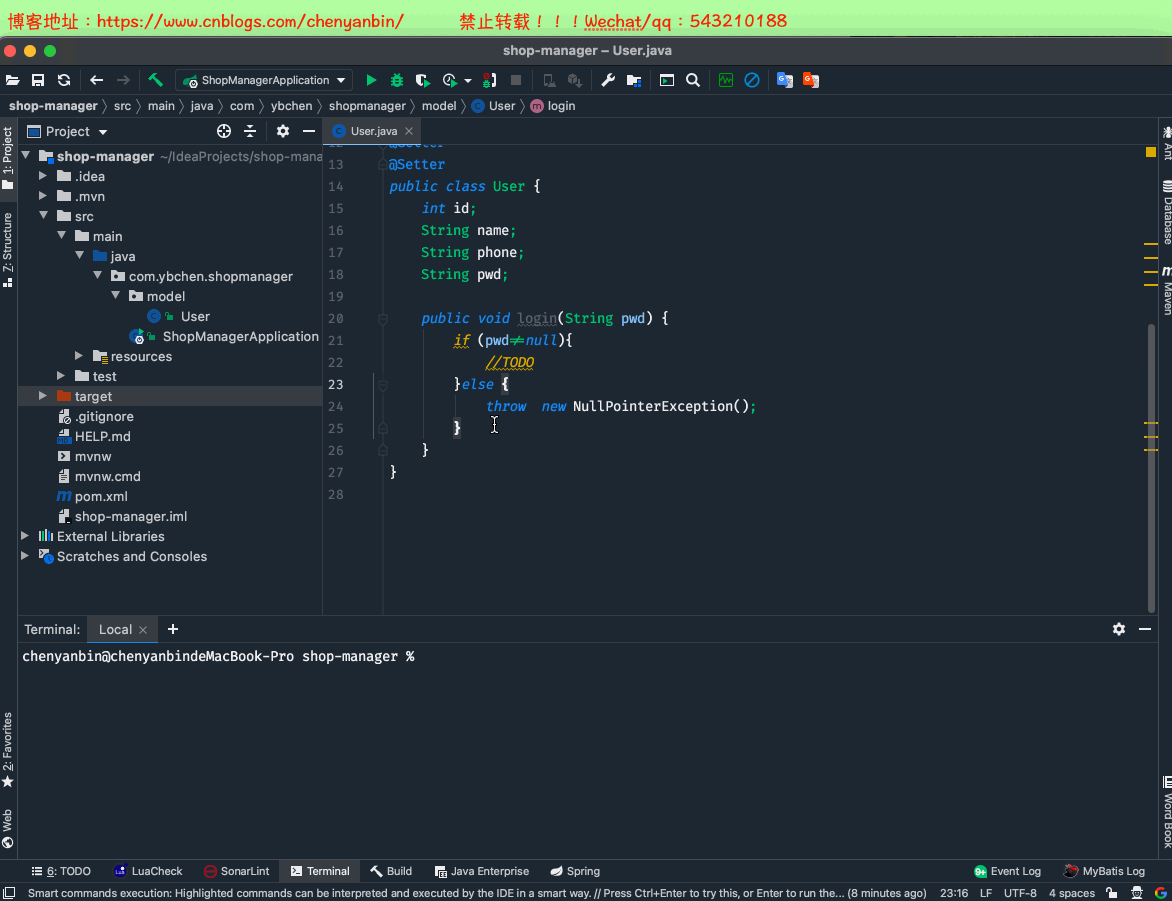The image size is (1172, 901).
Task: Open the ShopManagerApplication run configuration dropdown
Action: coord(265,80)
